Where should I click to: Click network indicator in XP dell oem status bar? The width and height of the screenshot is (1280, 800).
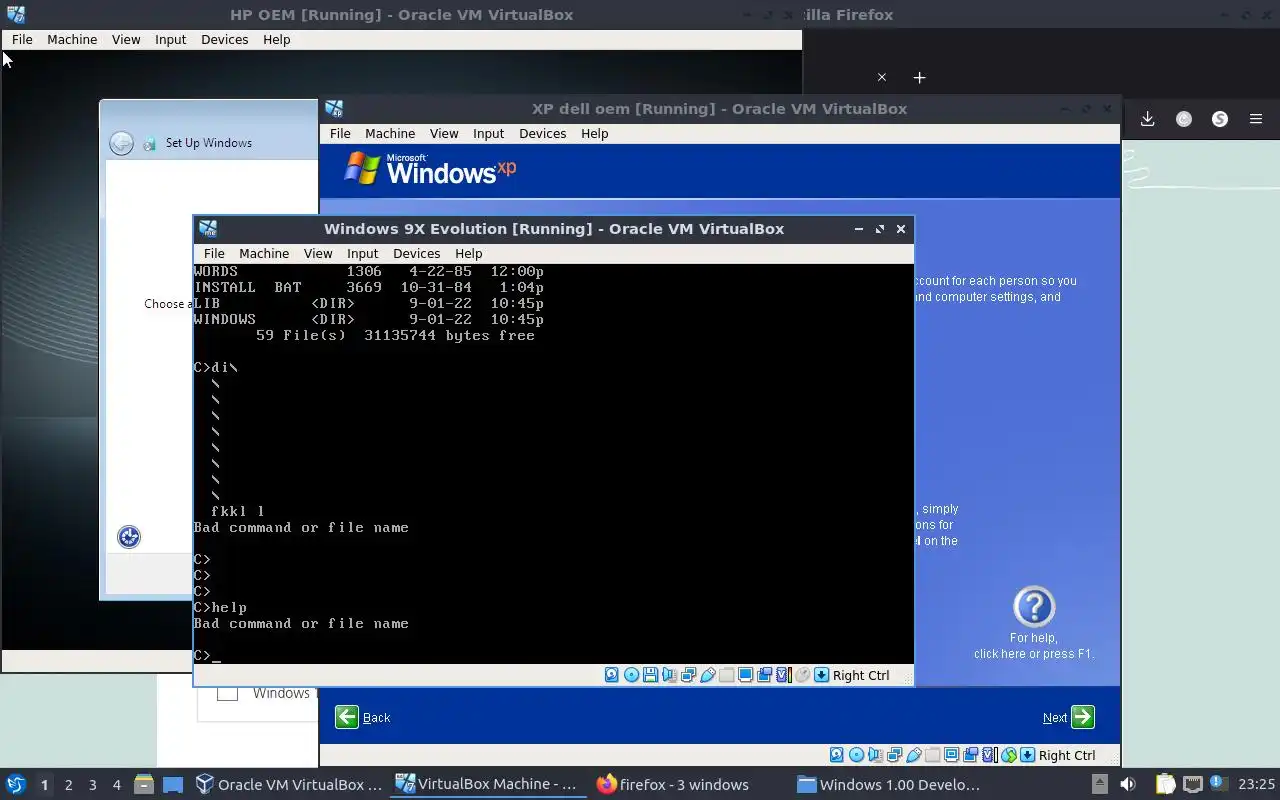894,755
